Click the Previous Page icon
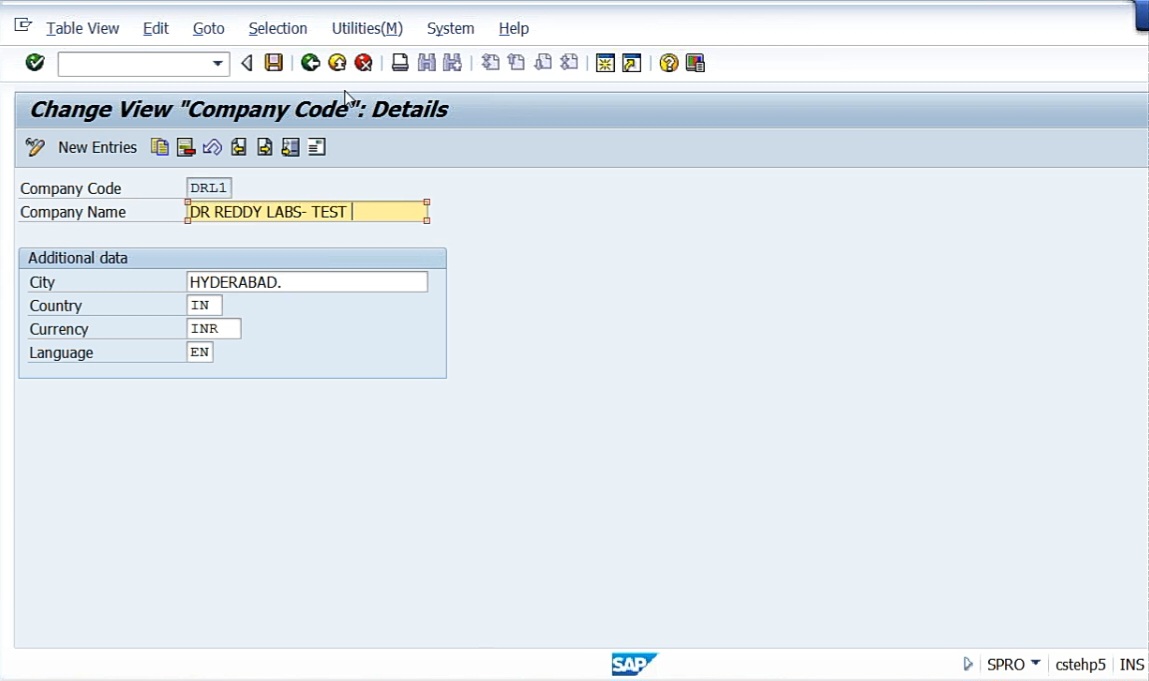This screenshot has height=681, width=1149. coord(517,63)
